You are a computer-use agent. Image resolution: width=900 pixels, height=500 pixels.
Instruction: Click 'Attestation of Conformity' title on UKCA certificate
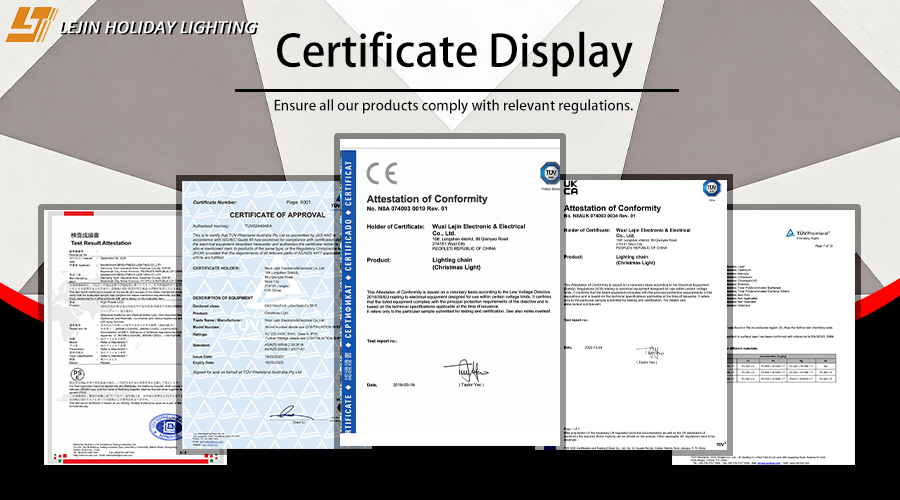coord(612,208)
